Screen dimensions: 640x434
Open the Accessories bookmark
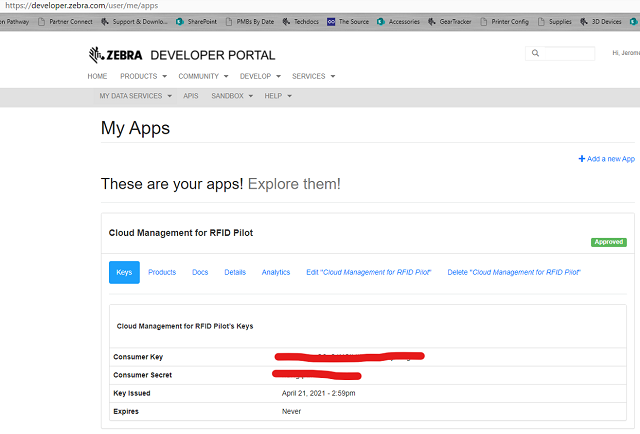click(x=398, y=22)
